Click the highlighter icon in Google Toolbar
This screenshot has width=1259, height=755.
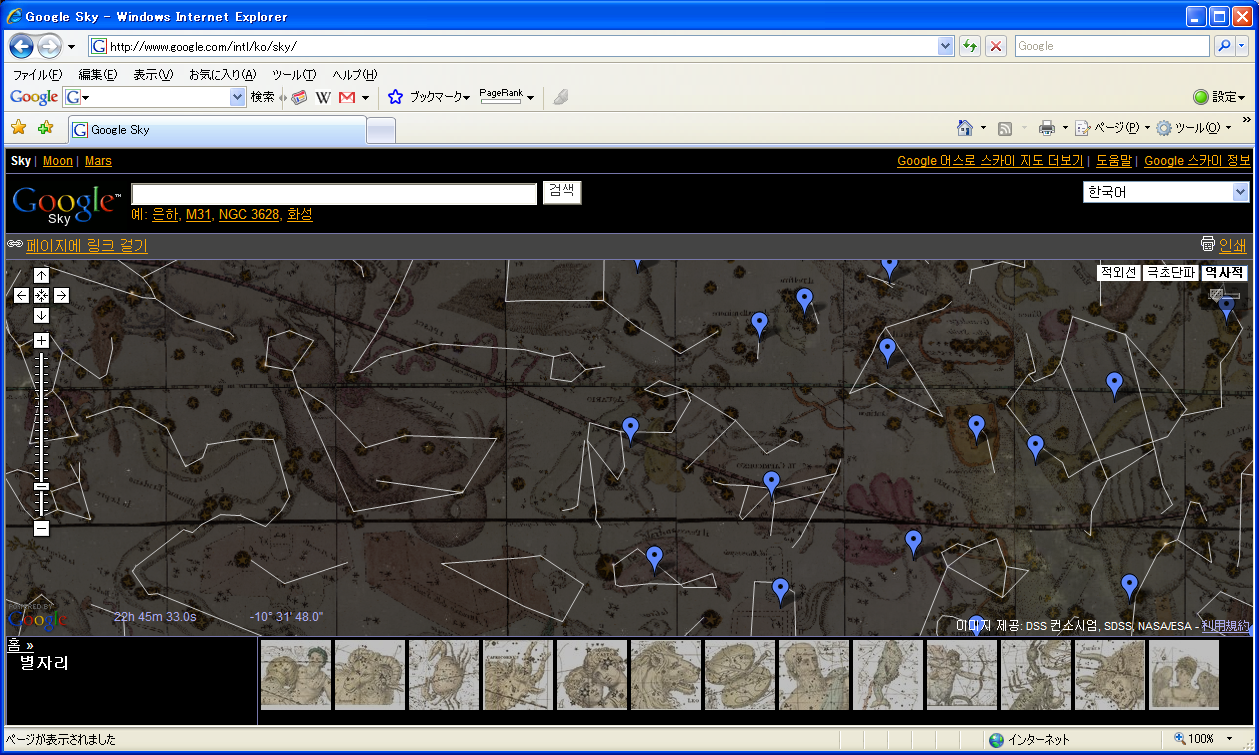(561, 97)
